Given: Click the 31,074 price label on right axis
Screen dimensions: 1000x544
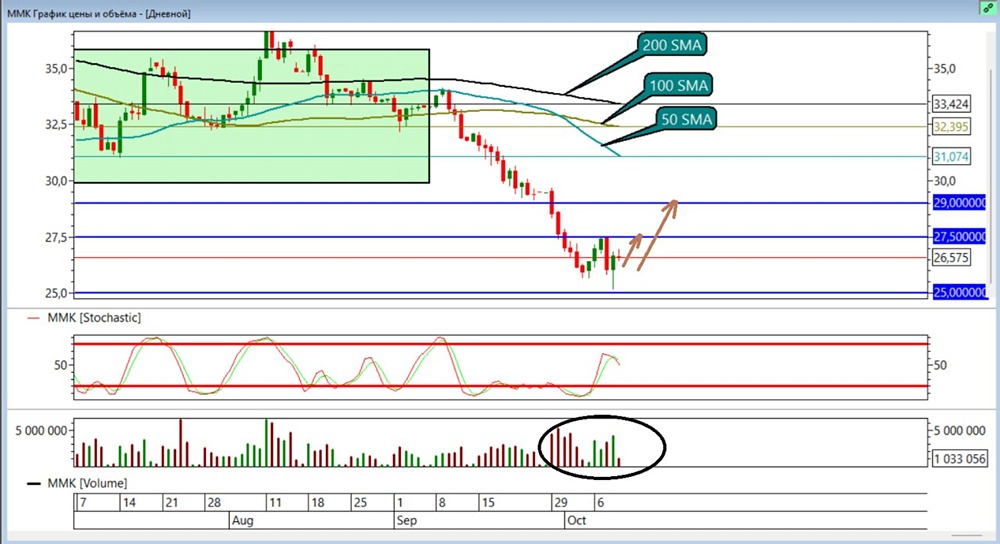Looking at the screenshot, I should point(951,156).
